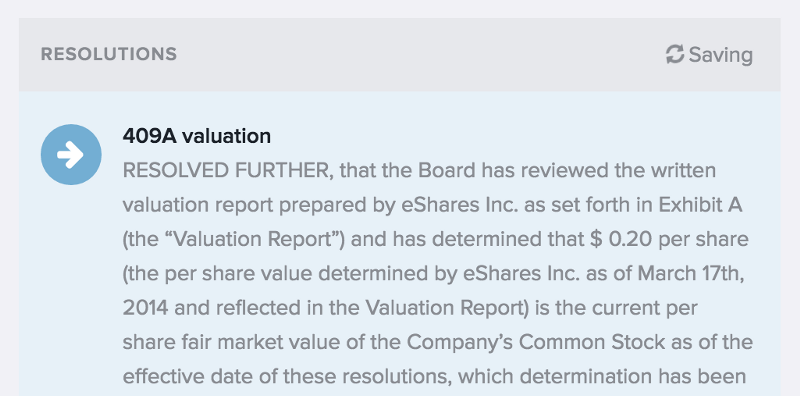Click the Saving status text
The height and width of the screenshot is (396, 800).
click(720, 55)
